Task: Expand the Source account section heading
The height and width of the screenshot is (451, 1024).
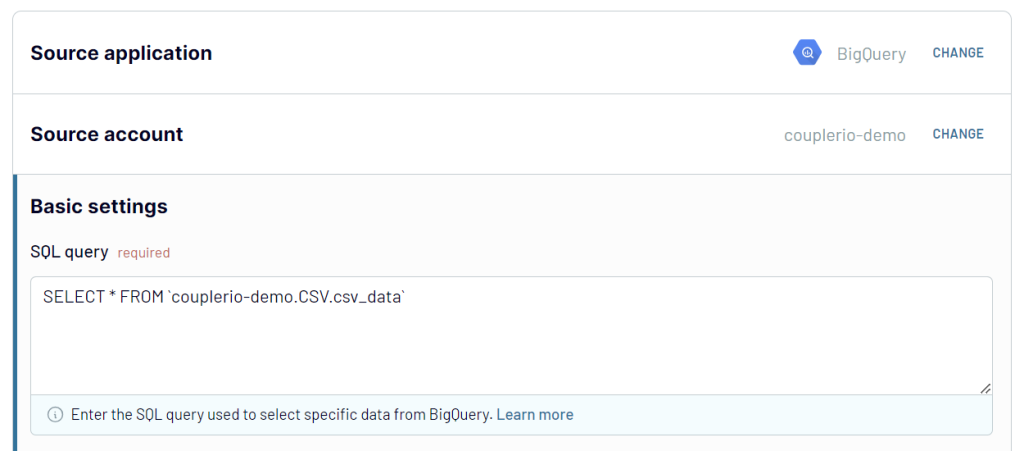Action: pos(106,134)
